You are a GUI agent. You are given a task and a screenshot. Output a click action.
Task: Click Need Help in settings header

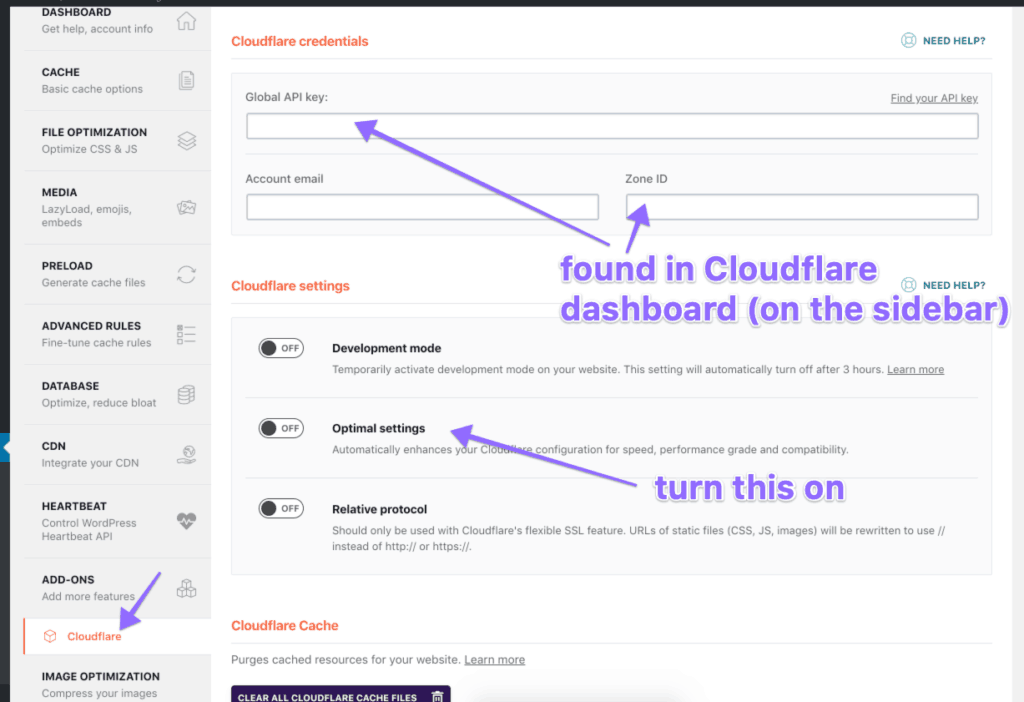pos(953,285)
